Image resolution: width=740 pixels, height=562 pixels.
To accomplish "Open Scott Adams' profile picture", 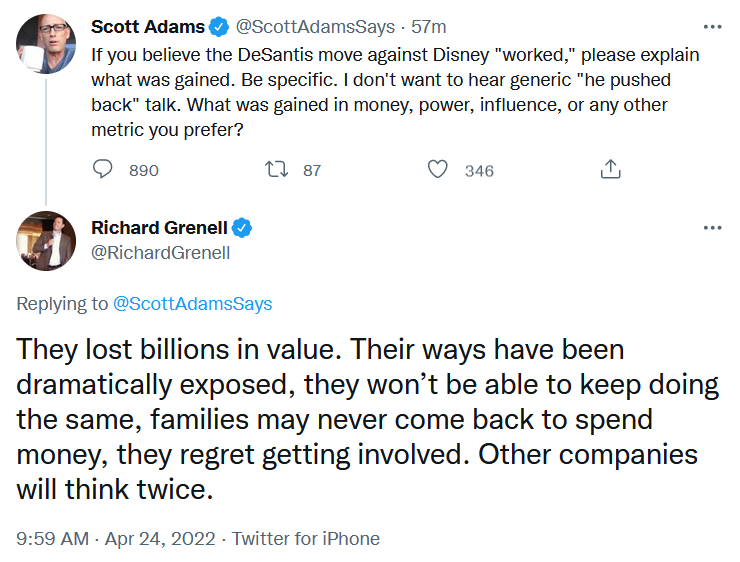I will point(46,44).
